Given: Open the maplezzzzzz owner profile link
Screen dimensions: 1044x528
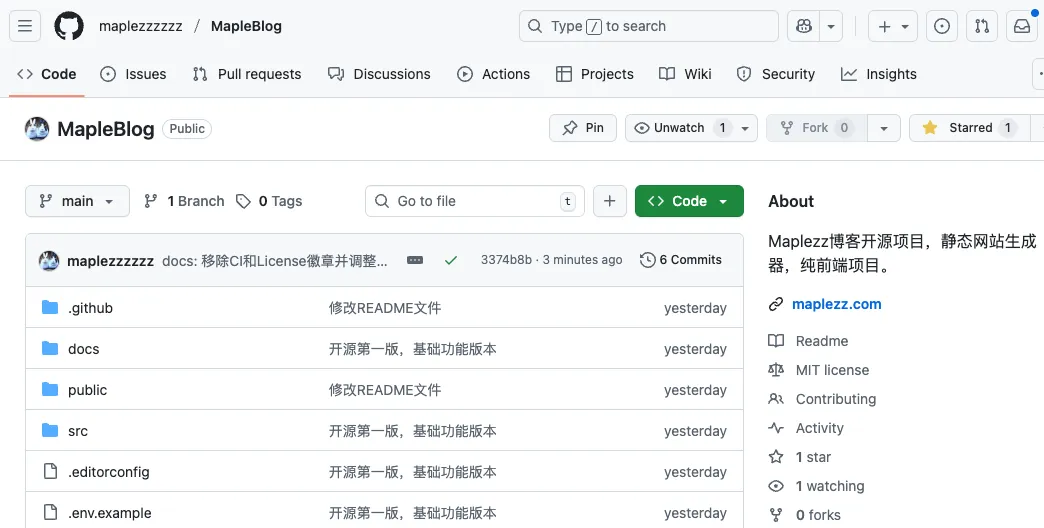Looking at the screenshot, I should 140,26.
